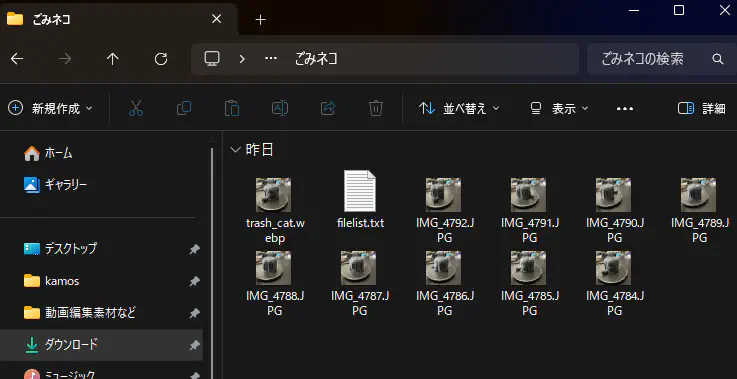Select the ごみネコ tab

(118, 19)
